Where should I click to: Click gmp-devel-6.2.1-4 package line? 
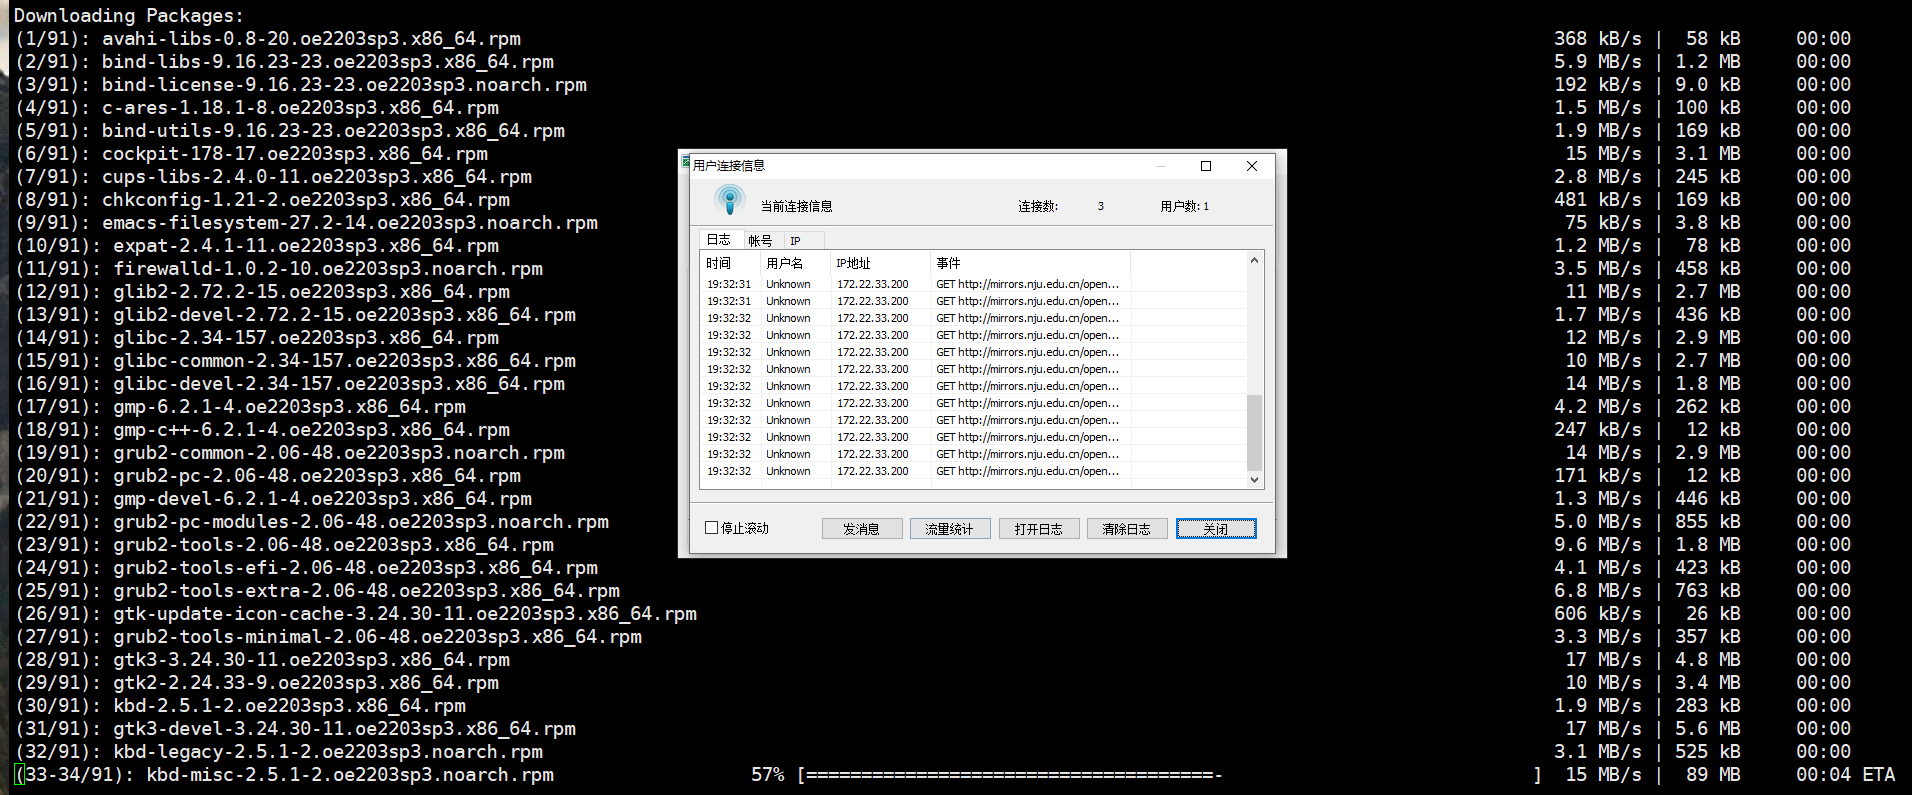pos(273,498)
